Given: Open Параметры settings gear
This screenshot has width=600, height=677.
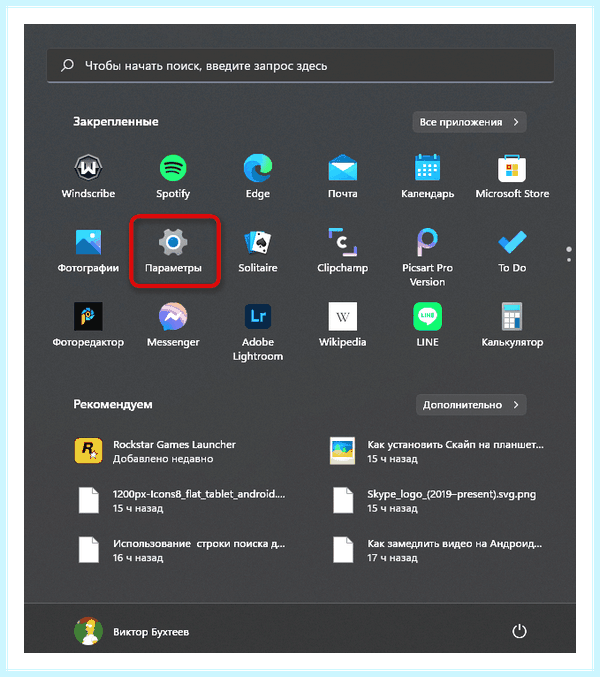Looking at the screenshot, I should [173, 250].
